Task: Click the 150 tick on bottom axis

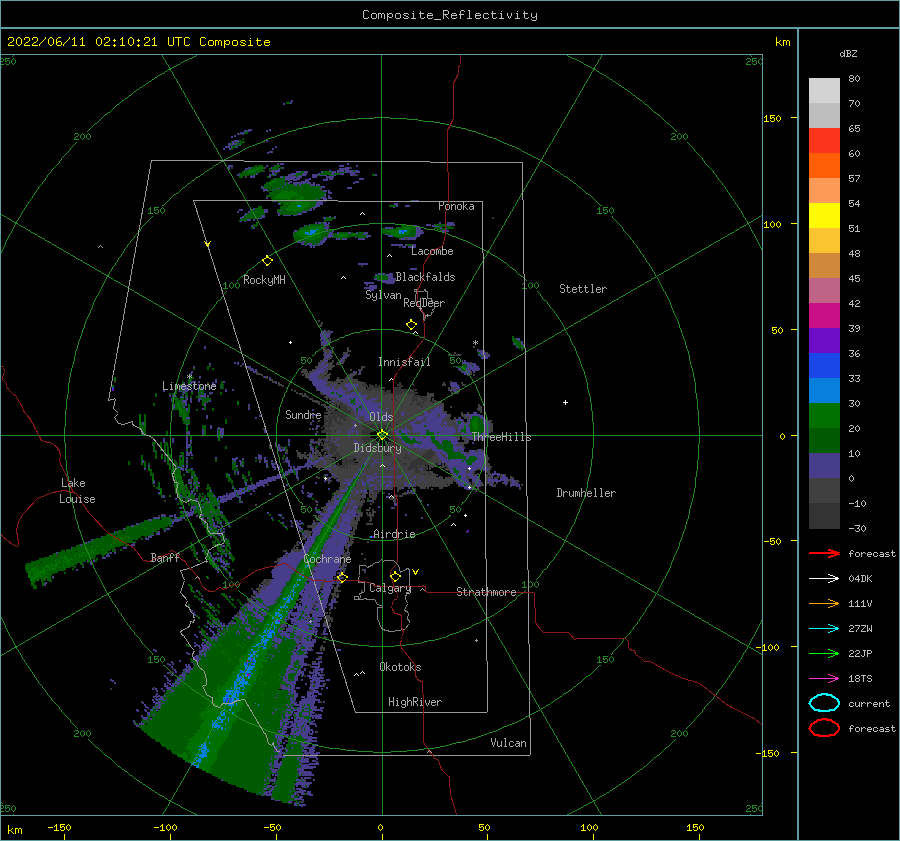Action: tap(695, 827)
